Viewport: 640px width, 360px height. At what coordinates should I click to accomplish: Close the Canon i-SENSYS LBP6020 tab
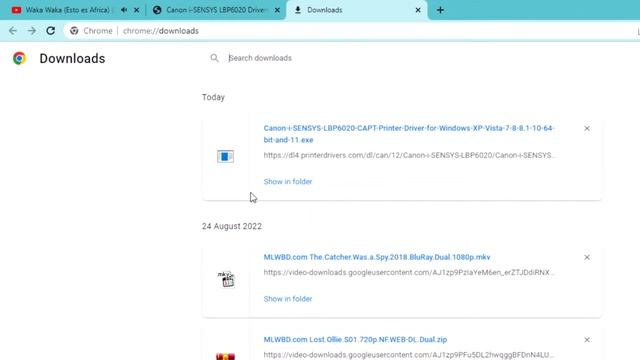point(277,10)
